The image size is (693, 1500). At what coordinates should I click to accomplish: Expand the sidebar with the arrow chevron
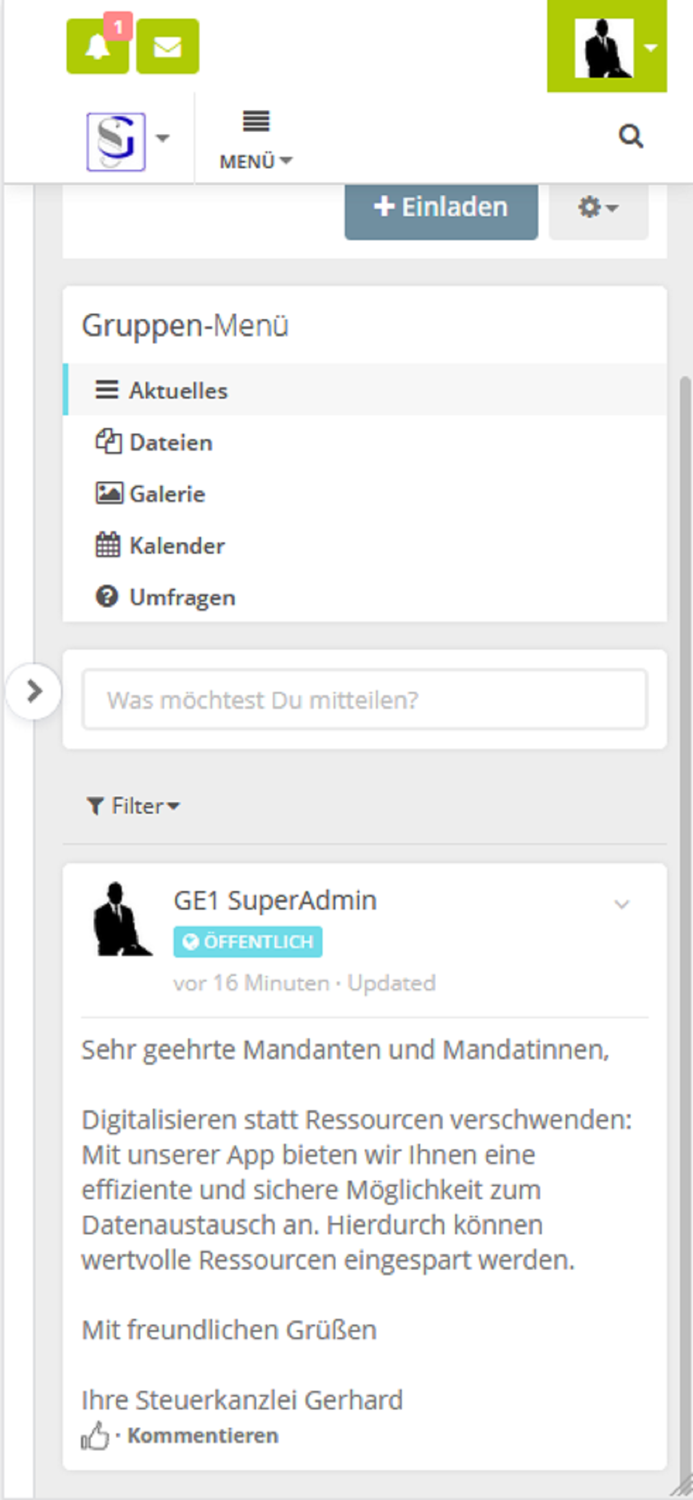click(35, 691)
